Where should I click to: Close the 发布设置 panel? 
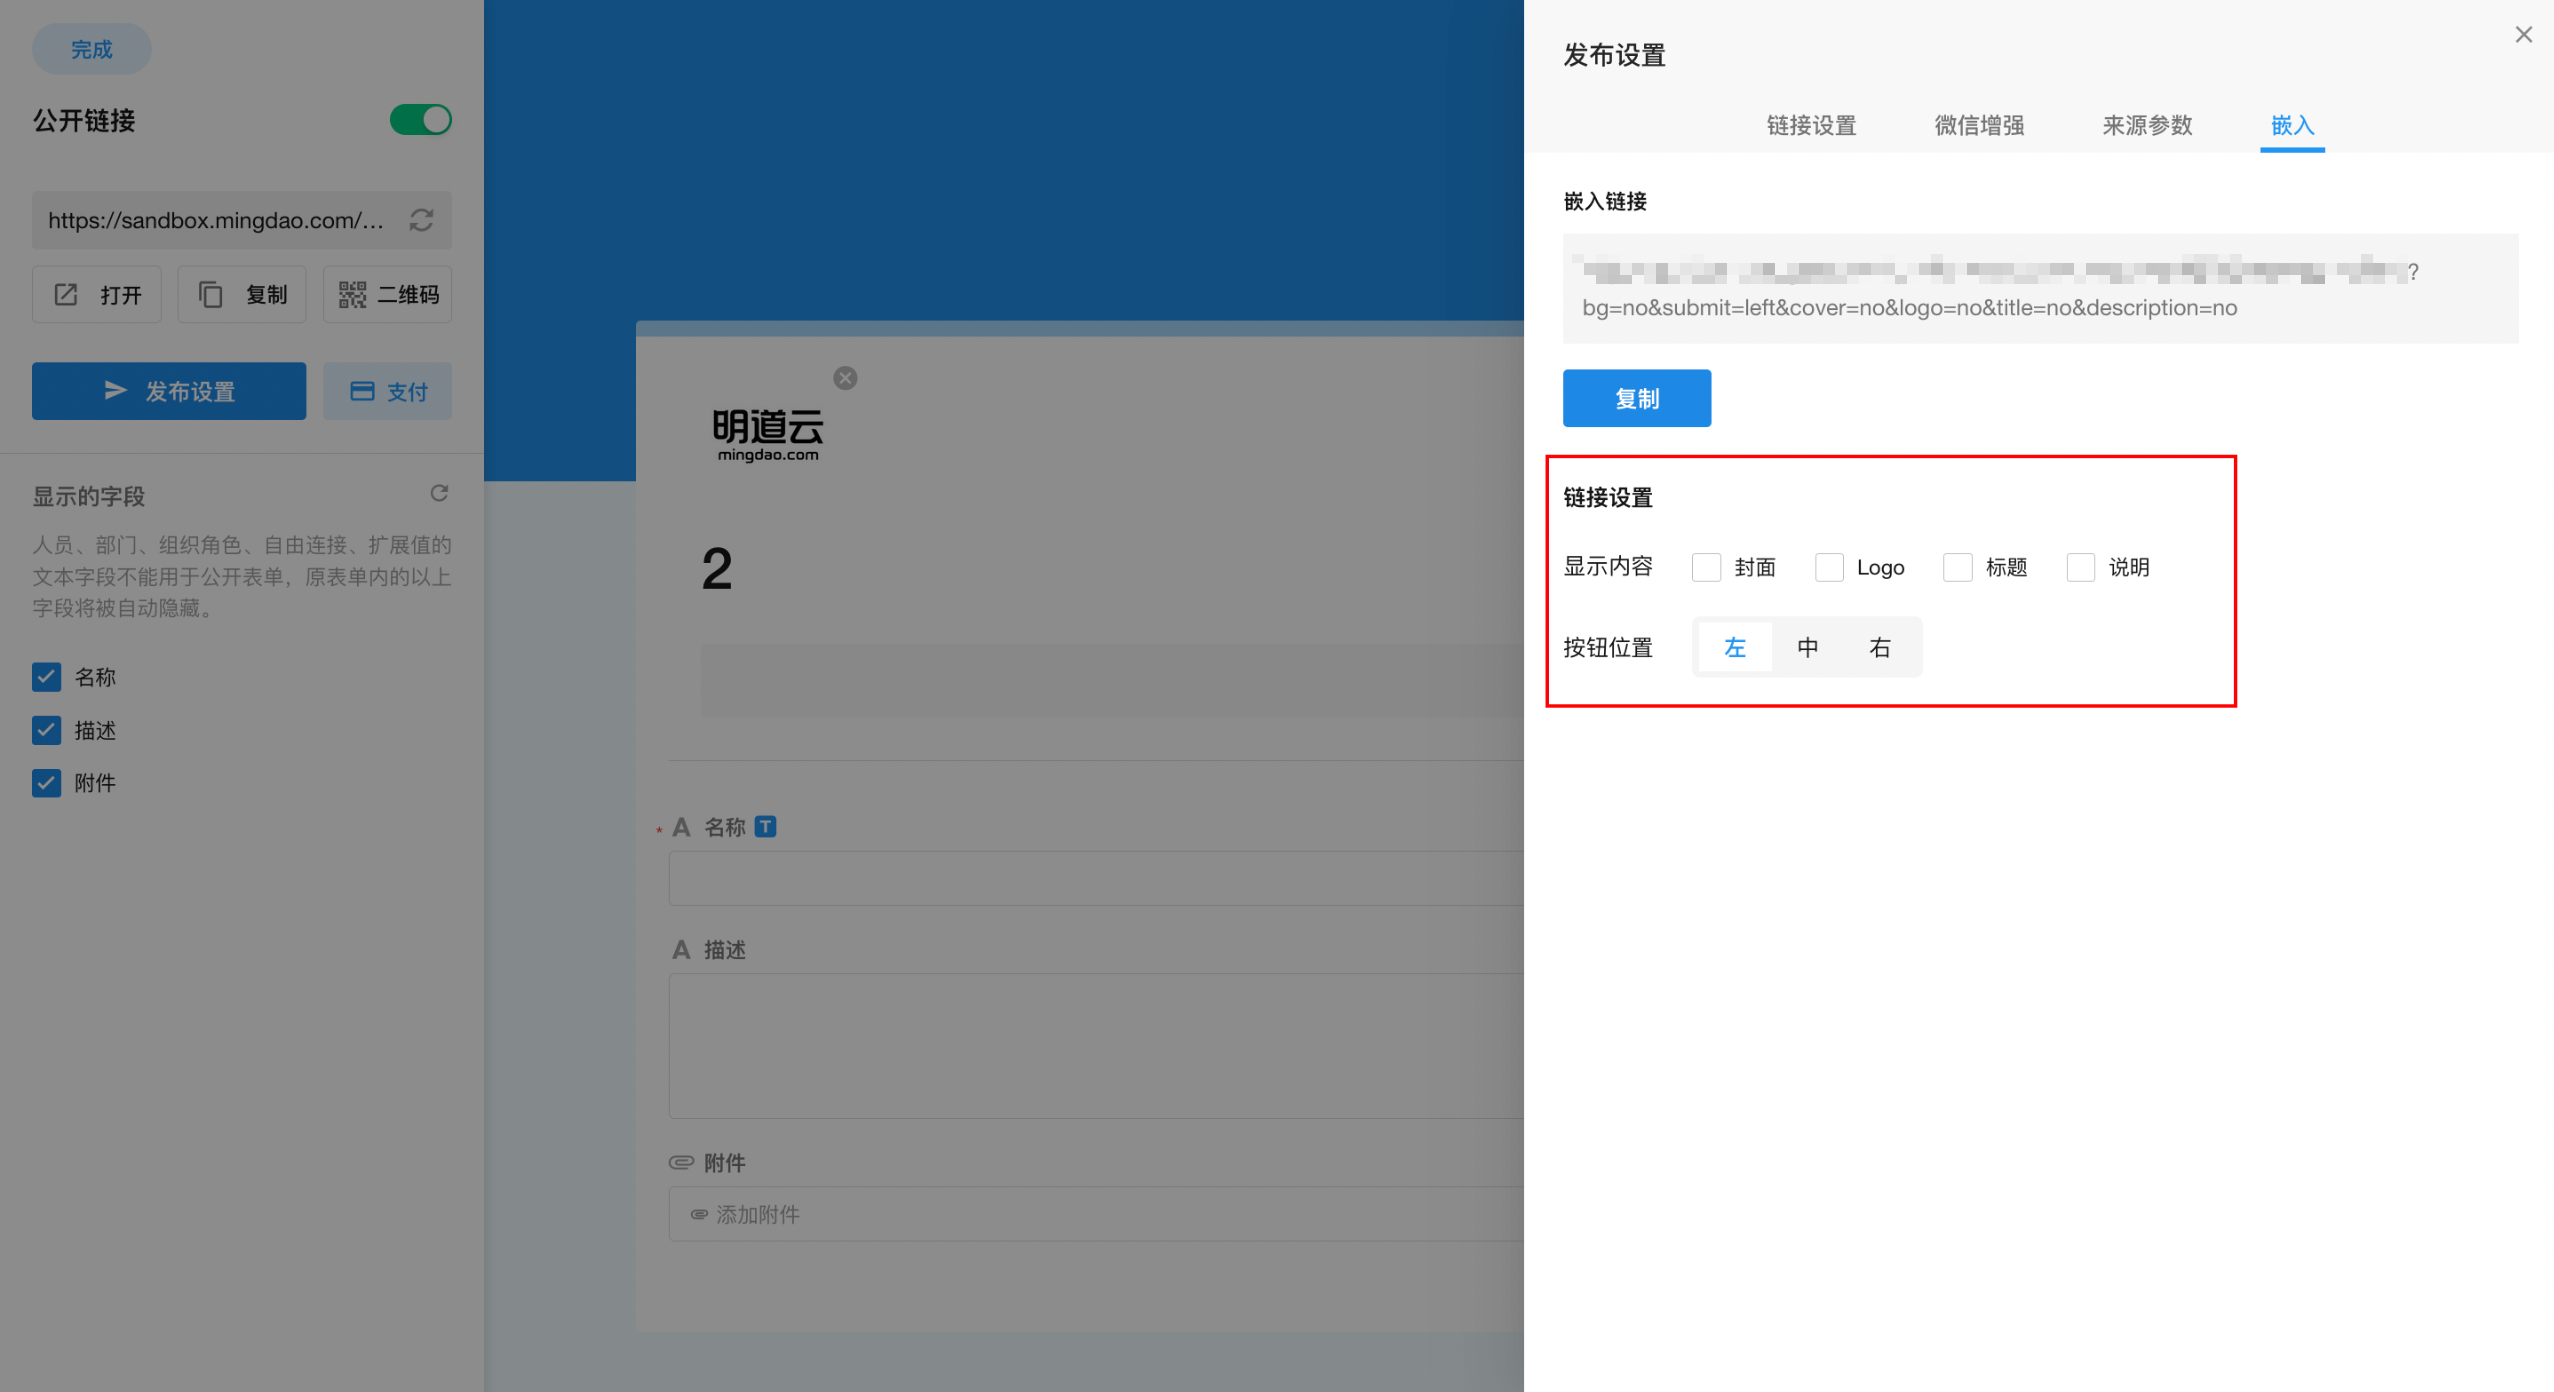pyautogui.click(x=2523, y=35)
